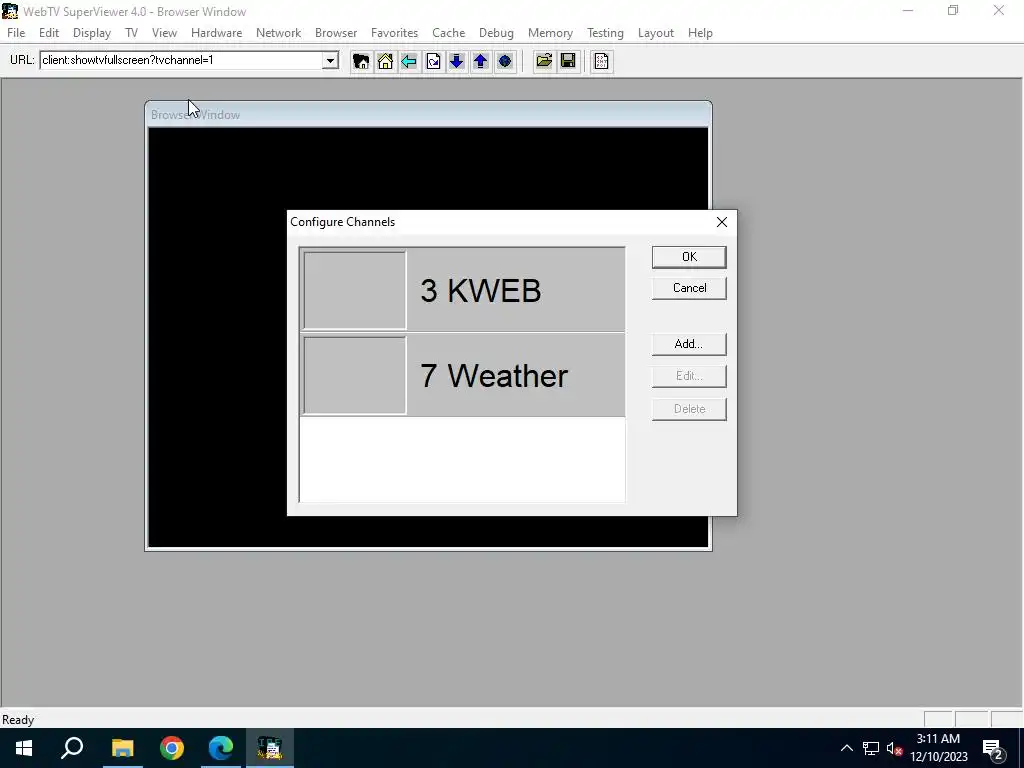The image size is (1024, 768).
Task: Open the Windows Start menu
Action: click(24, 748)
